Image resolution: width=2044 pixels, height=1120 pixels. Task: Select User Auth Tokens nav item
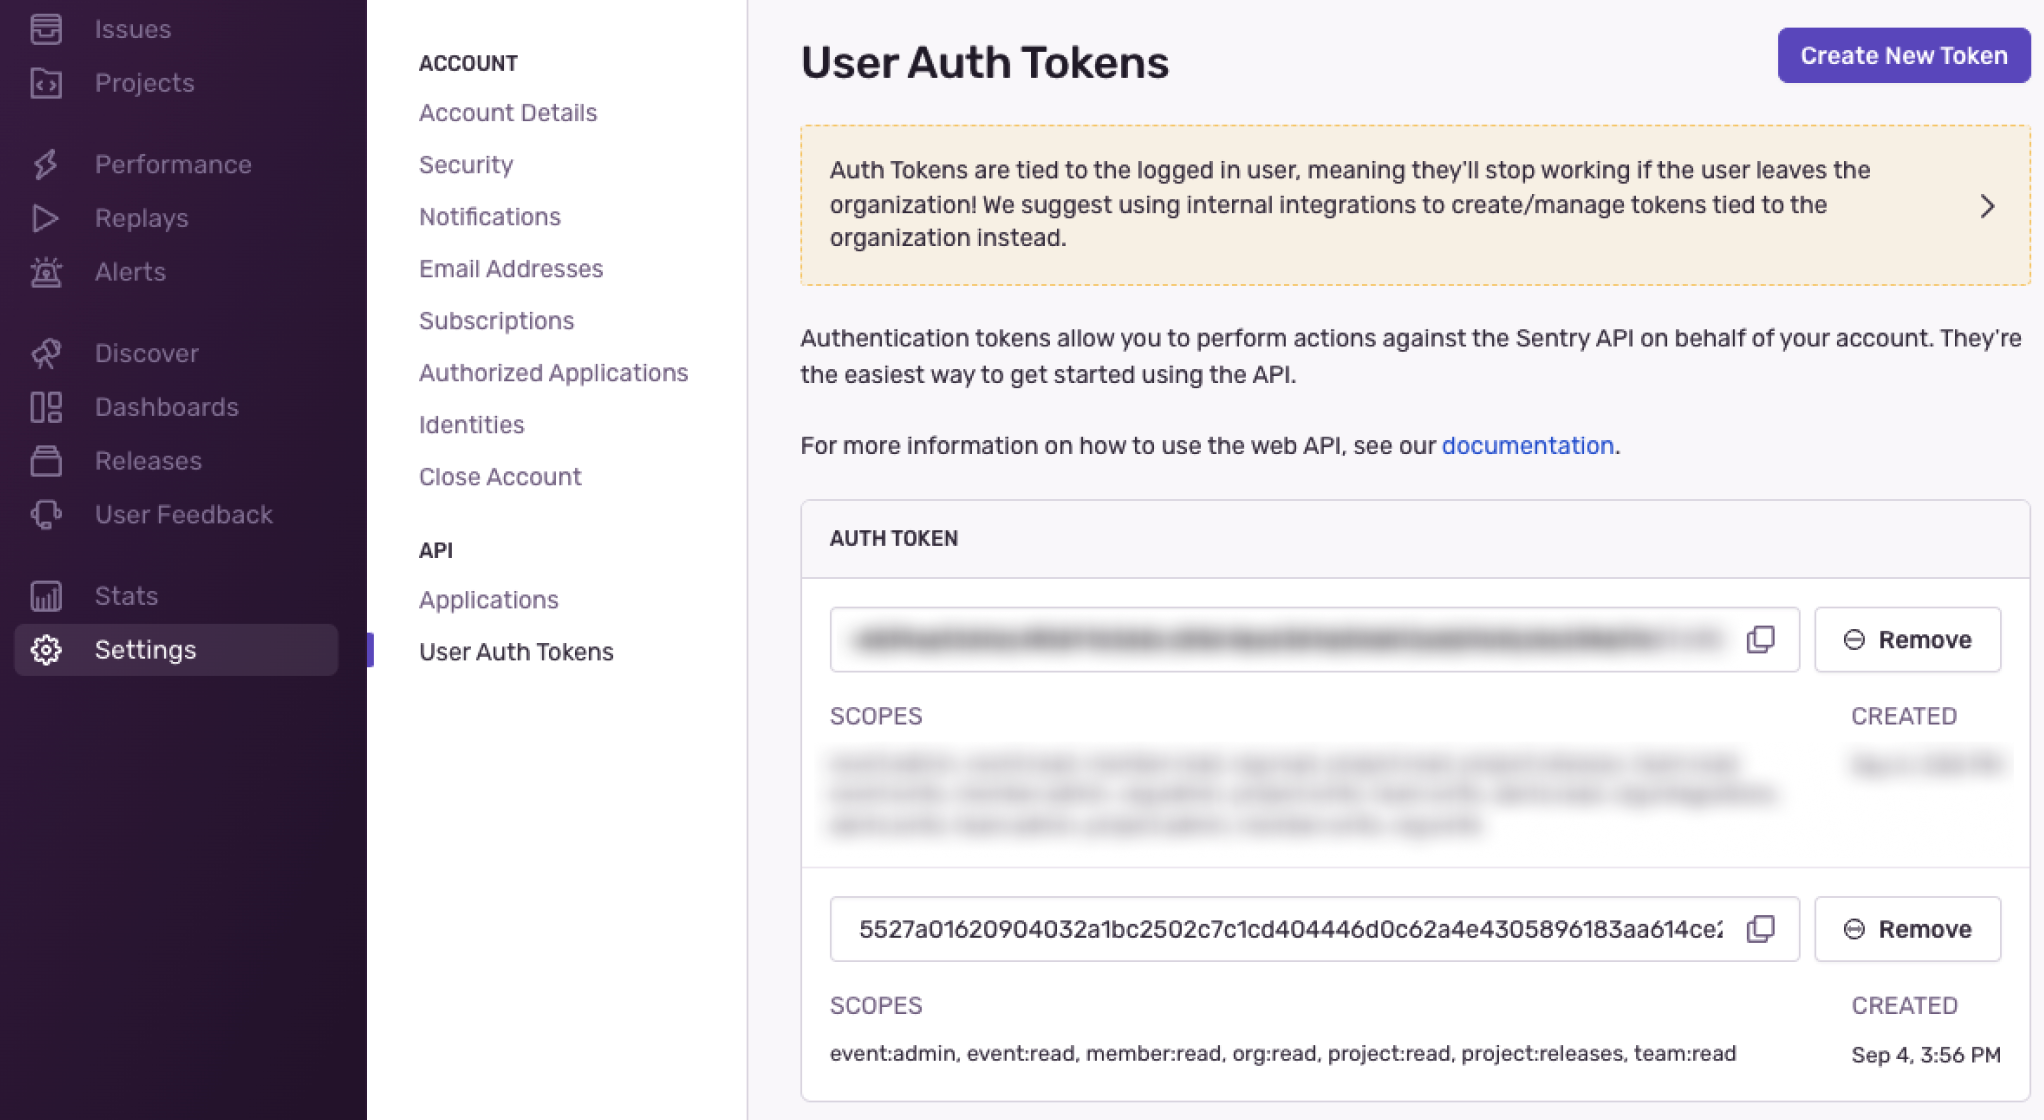click(517, 652)
